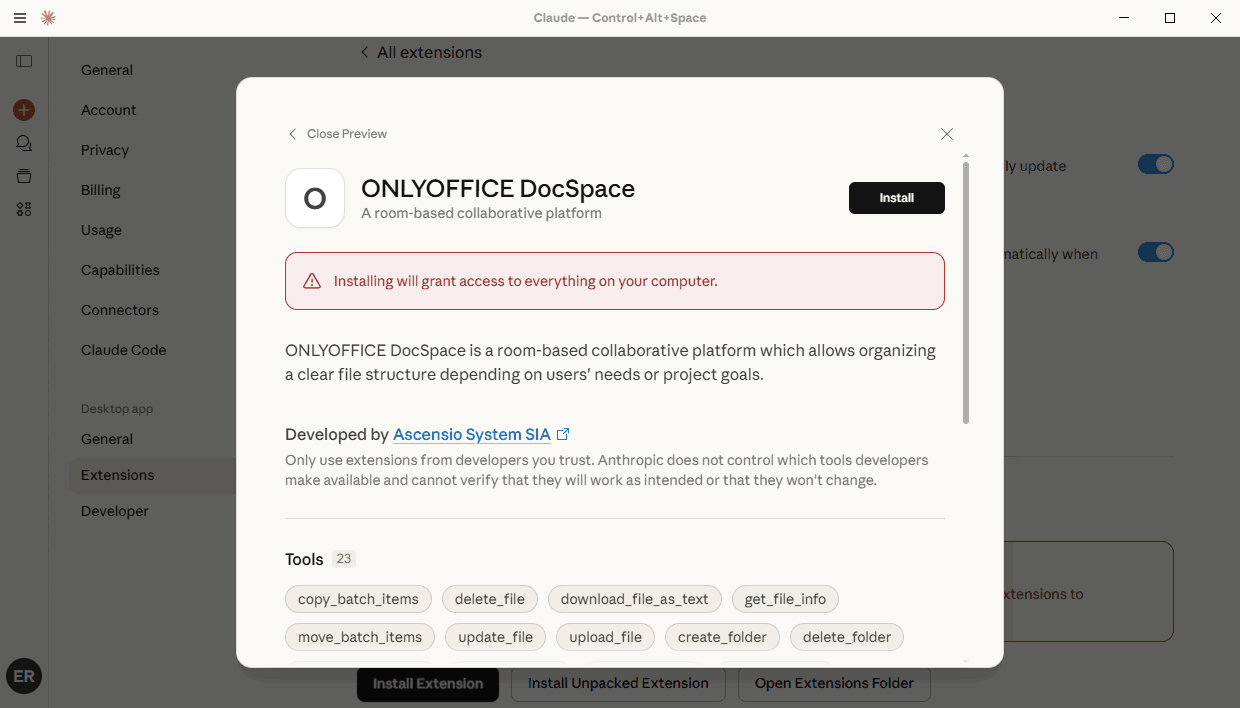Screen dimensions: 1240x708
Task: Open the hamburger menu in title bar
Action: (20, 18)
